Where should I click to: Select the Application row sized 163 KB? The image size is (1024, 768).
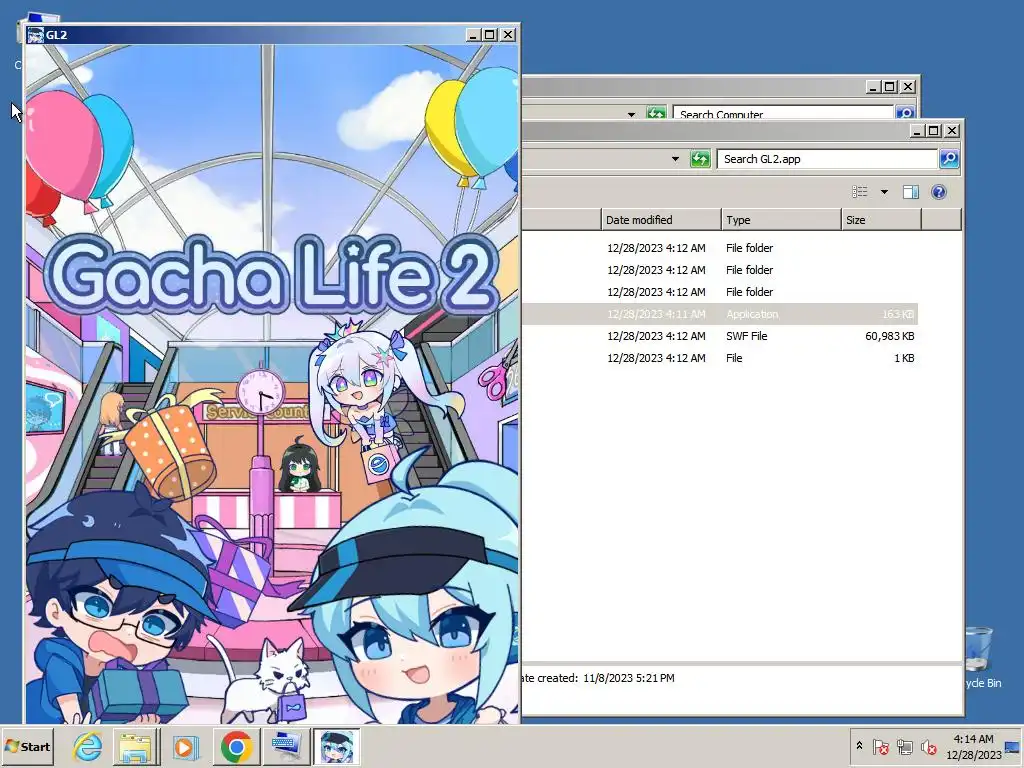click(x=720, y=314)
